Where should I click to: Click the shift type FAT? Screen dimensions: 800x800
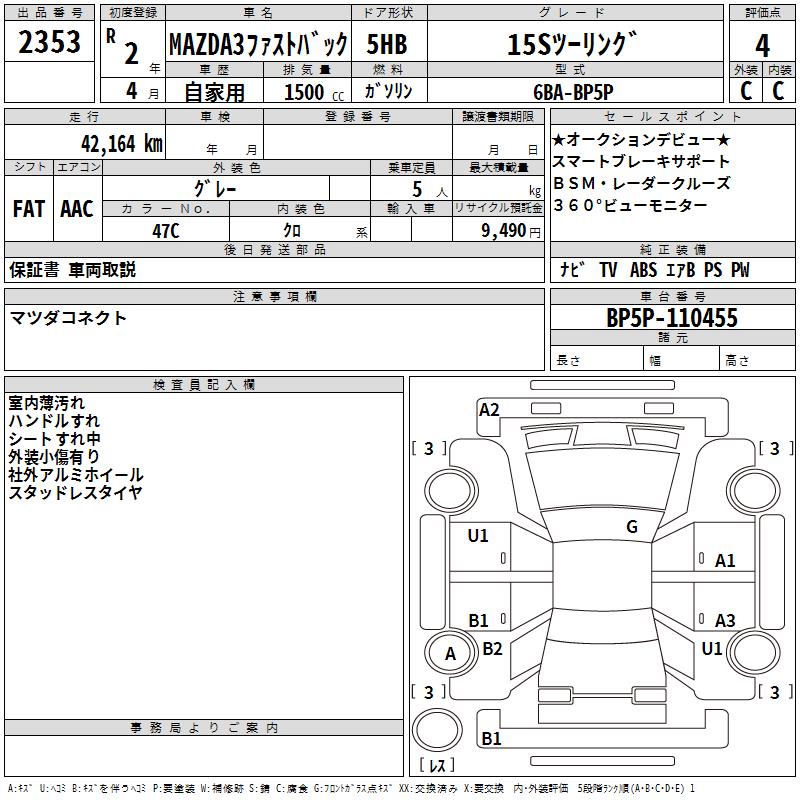pos(29,209)
